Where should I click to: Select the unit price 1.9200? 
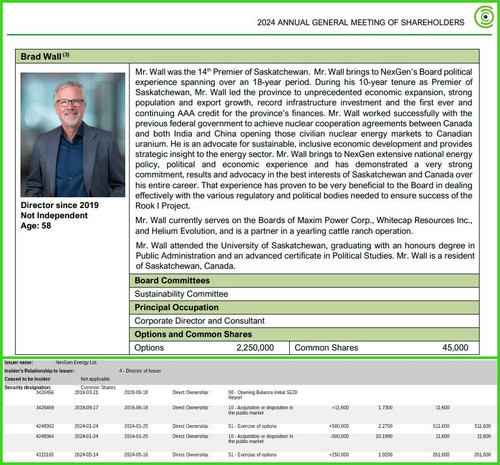click(x=385, y=455)
